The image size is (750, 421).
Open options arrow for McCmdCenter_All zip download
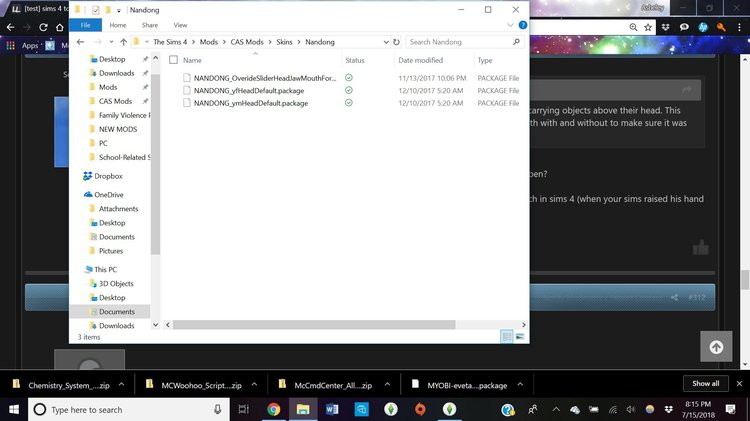[387, 385]
